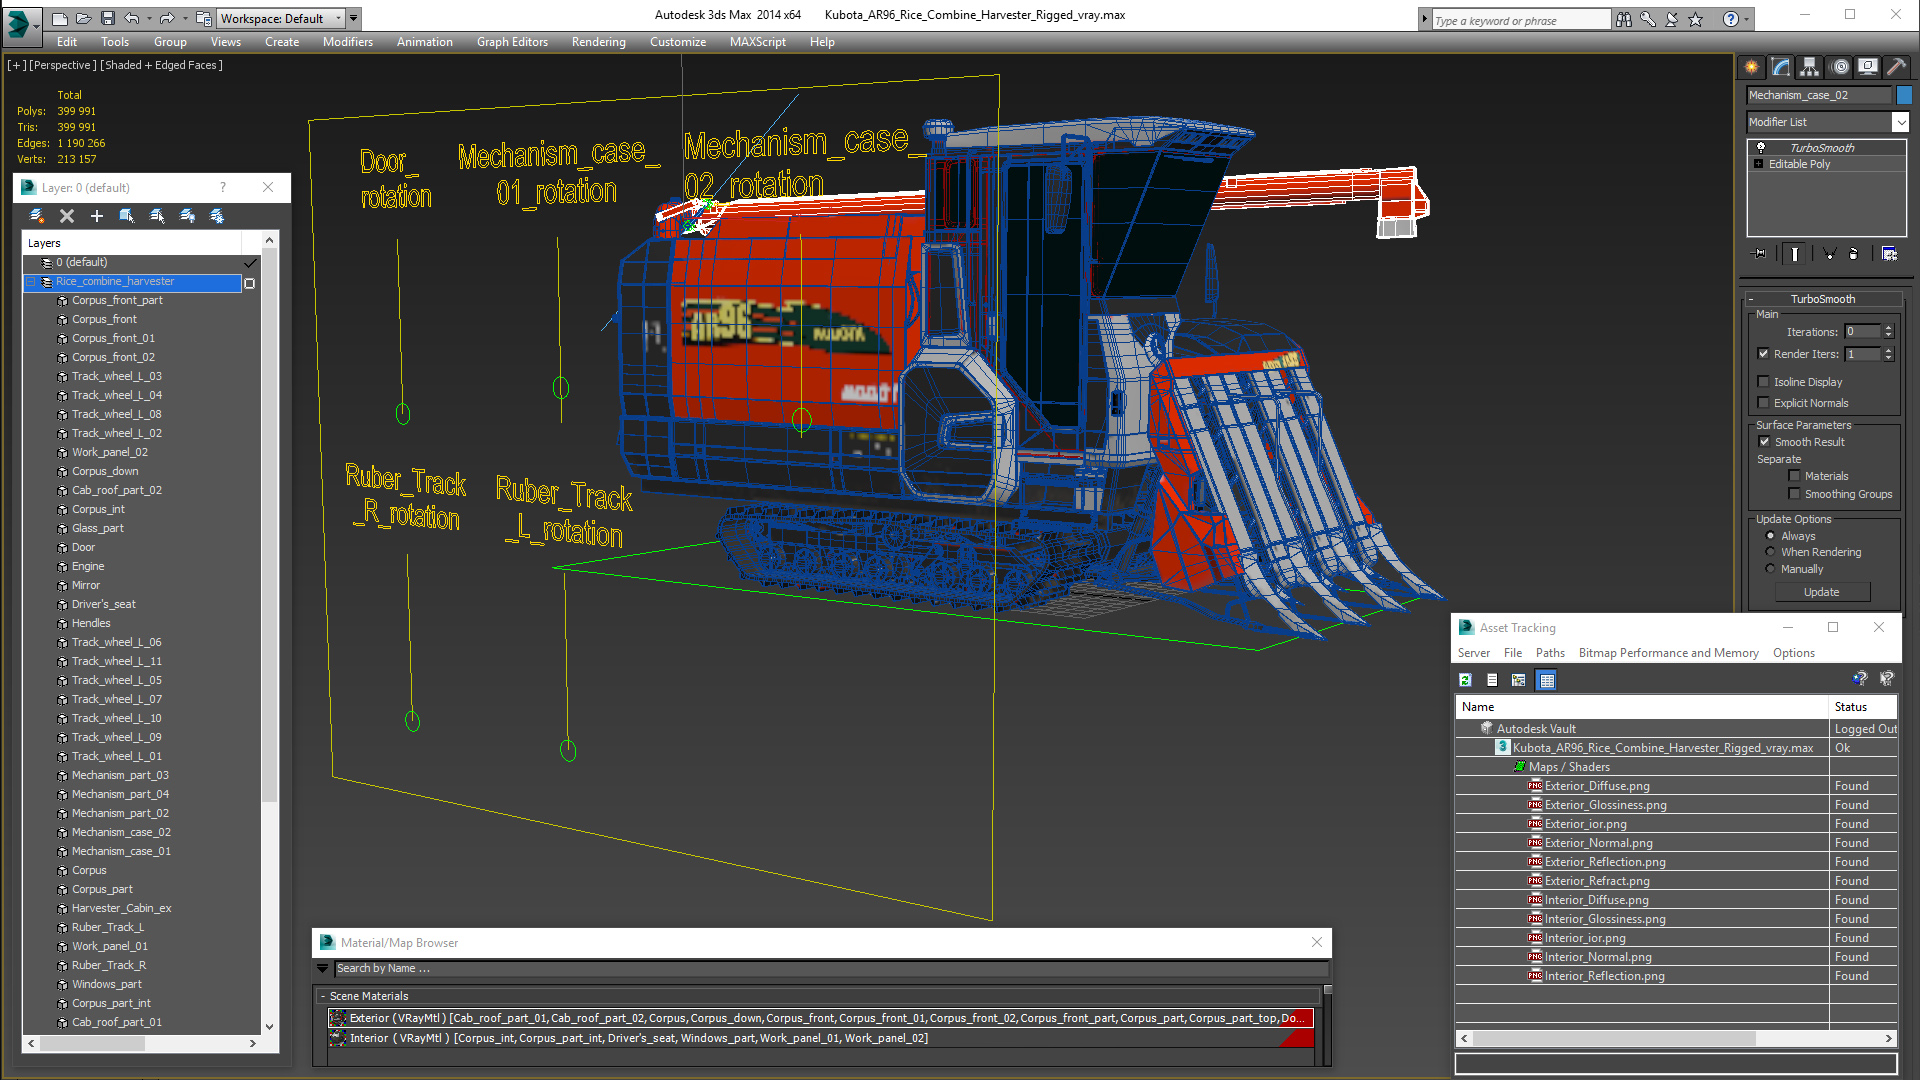Open the Create command panel tab
The image size is (1920, 1080).
click(x=1751, y=67)
